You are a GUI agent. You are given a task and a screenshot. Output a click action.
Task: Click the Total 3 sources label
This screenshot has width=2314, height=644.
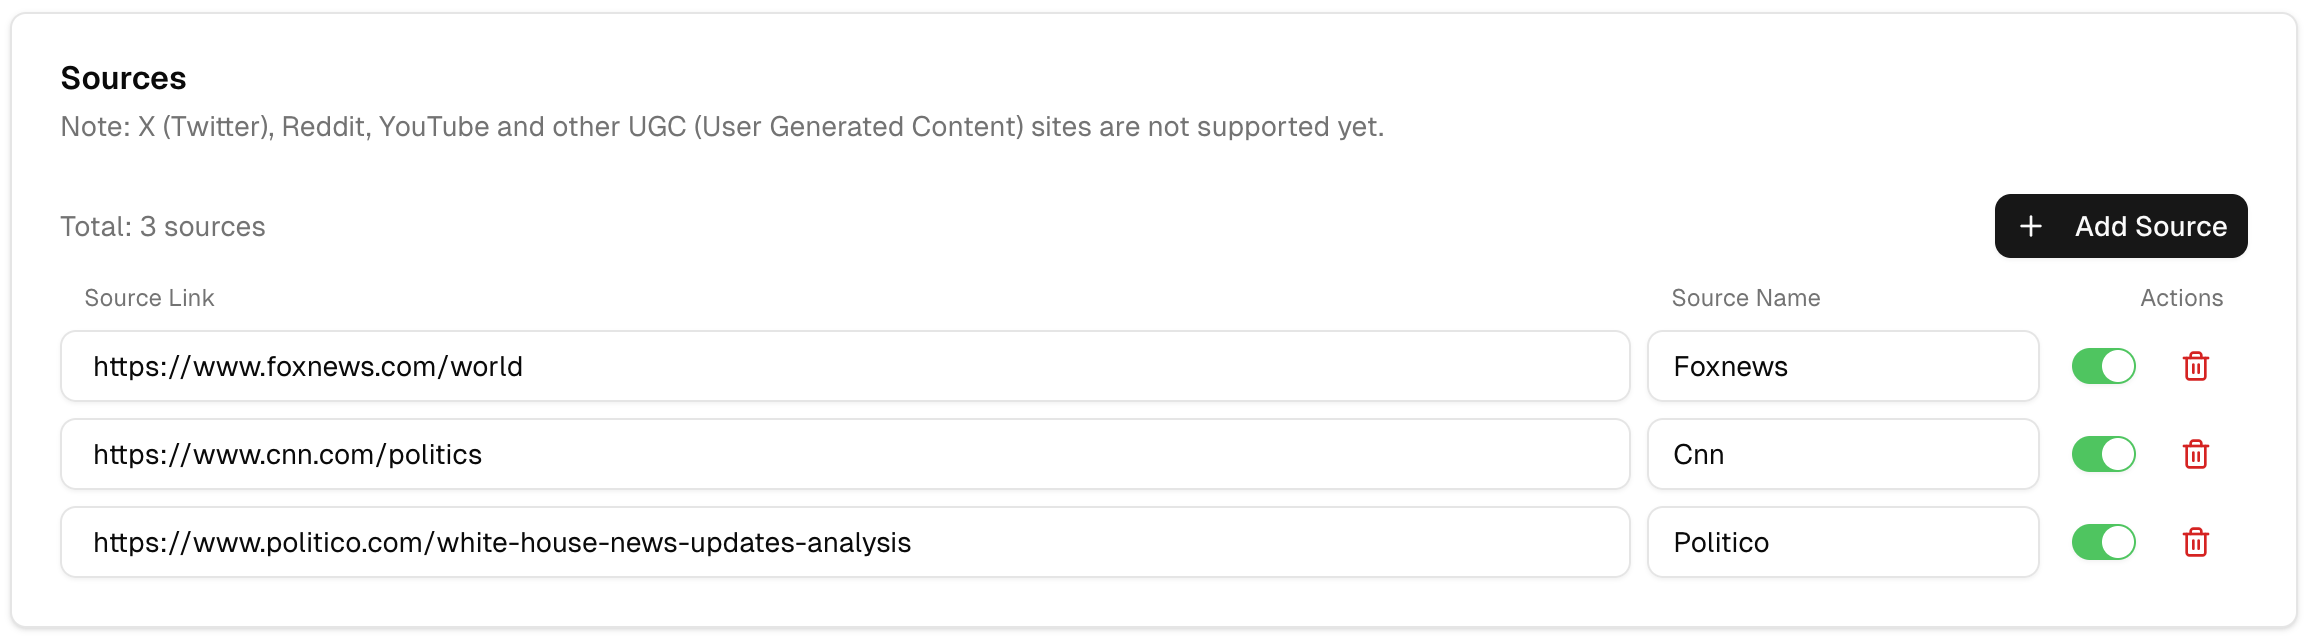[163, 226]
